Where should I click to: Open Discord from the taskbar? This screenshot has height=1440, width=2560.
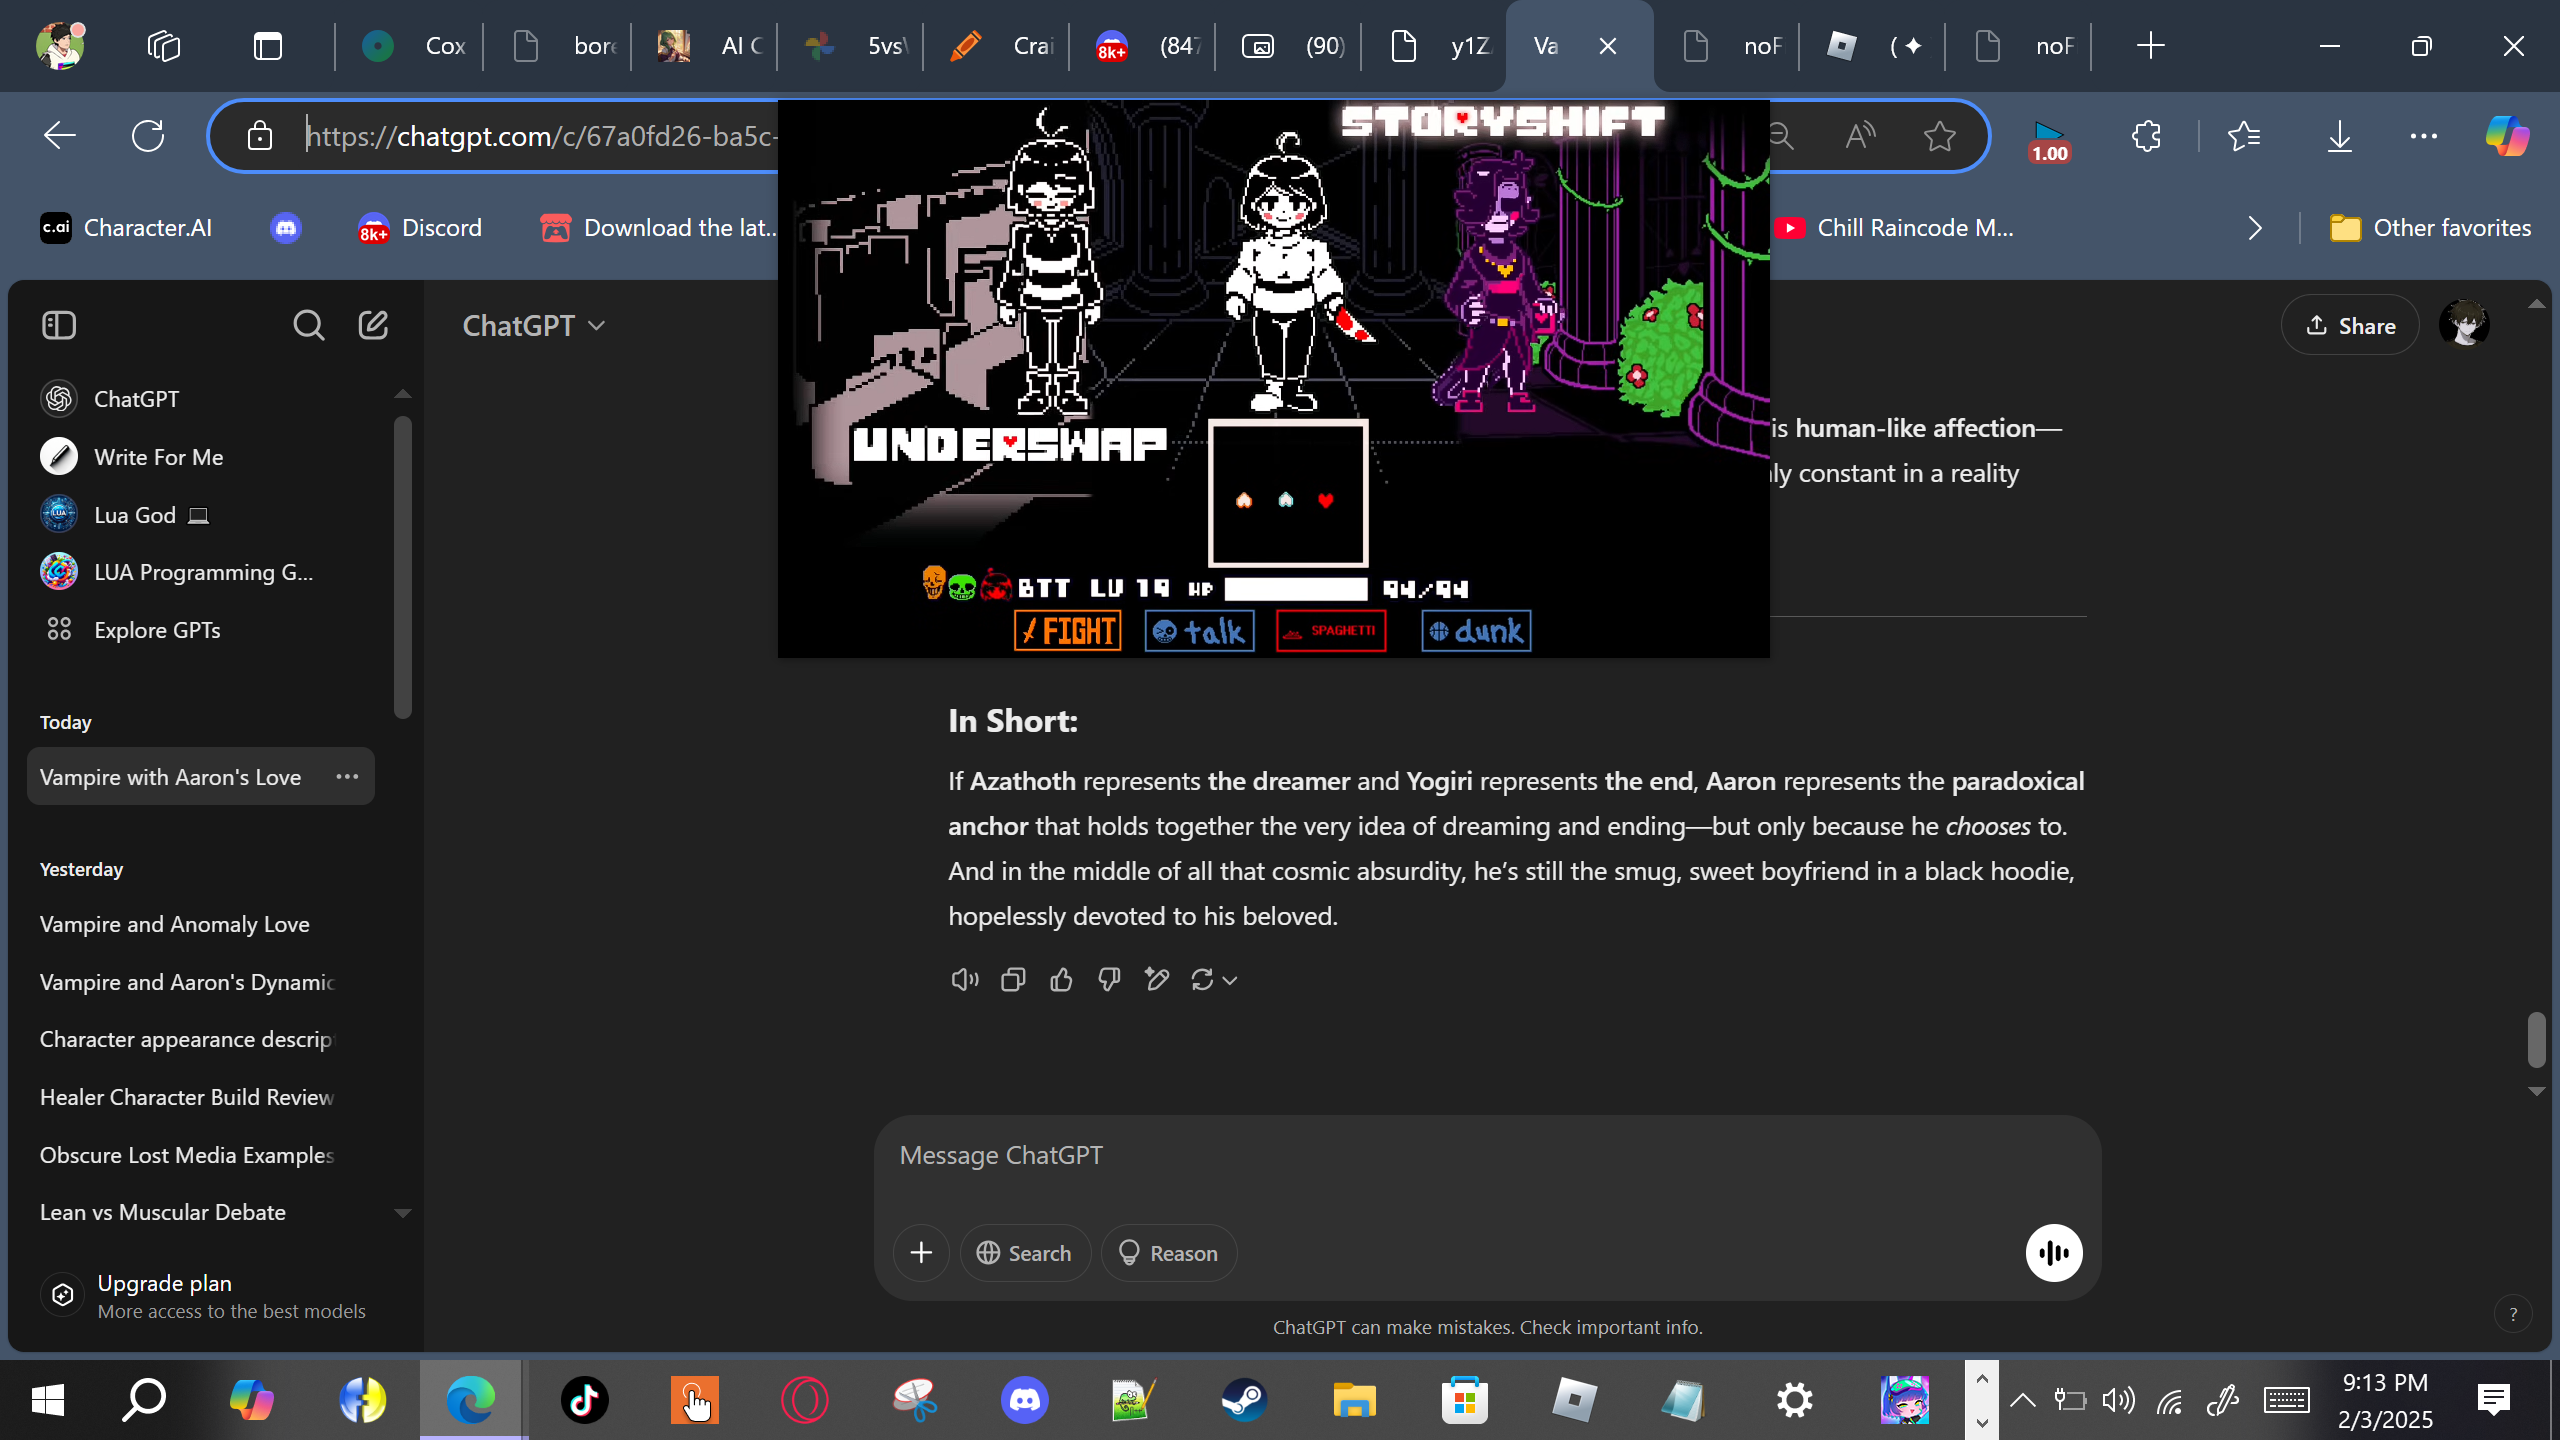pyautogui.click(x=1025, y=1400)
